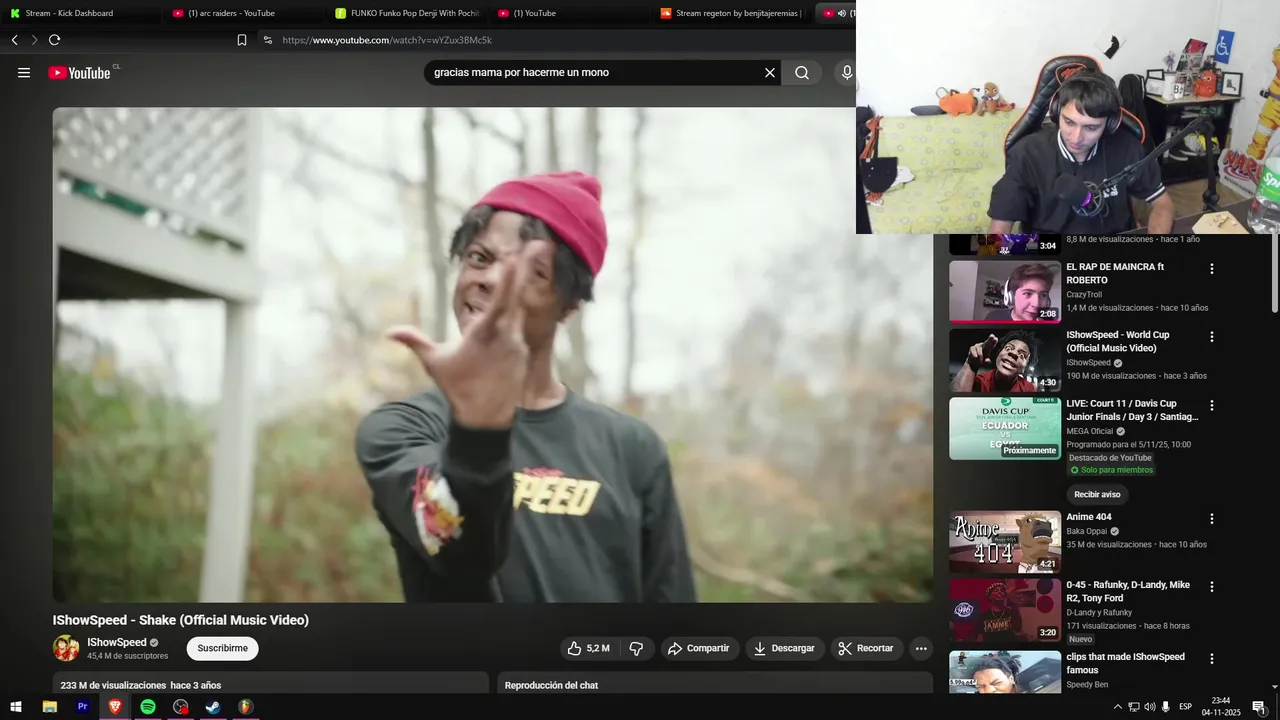Viewport: 1280px width, 720px height.
Task: Open options menu for Davis Cup live
Action: (1212, 406)
